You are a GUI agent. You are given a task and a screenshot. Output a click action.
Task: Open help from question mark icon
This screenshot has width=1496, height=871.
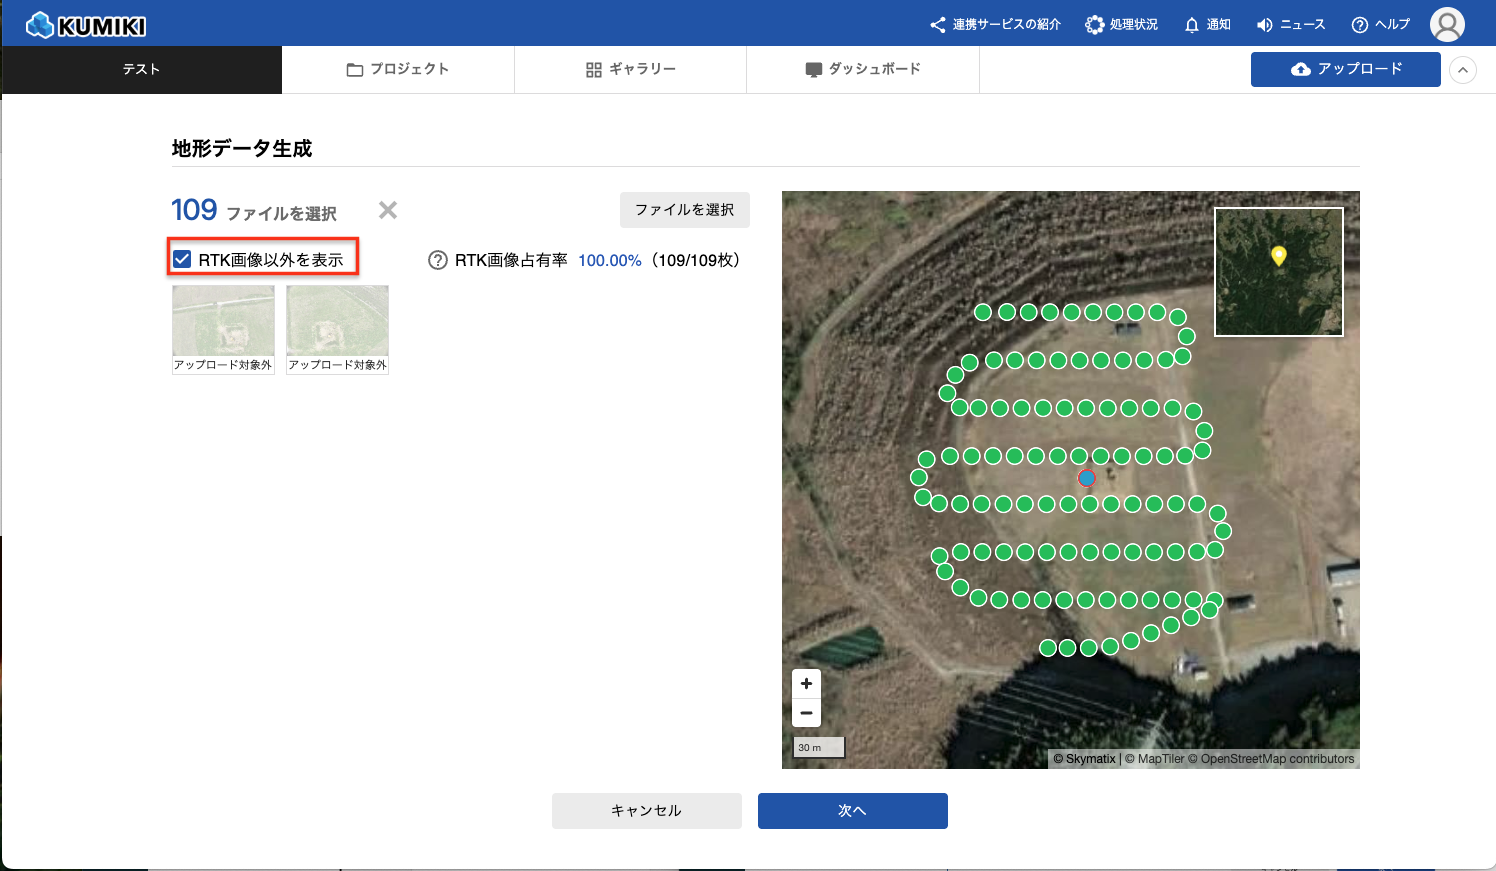tap(1380, 25)
